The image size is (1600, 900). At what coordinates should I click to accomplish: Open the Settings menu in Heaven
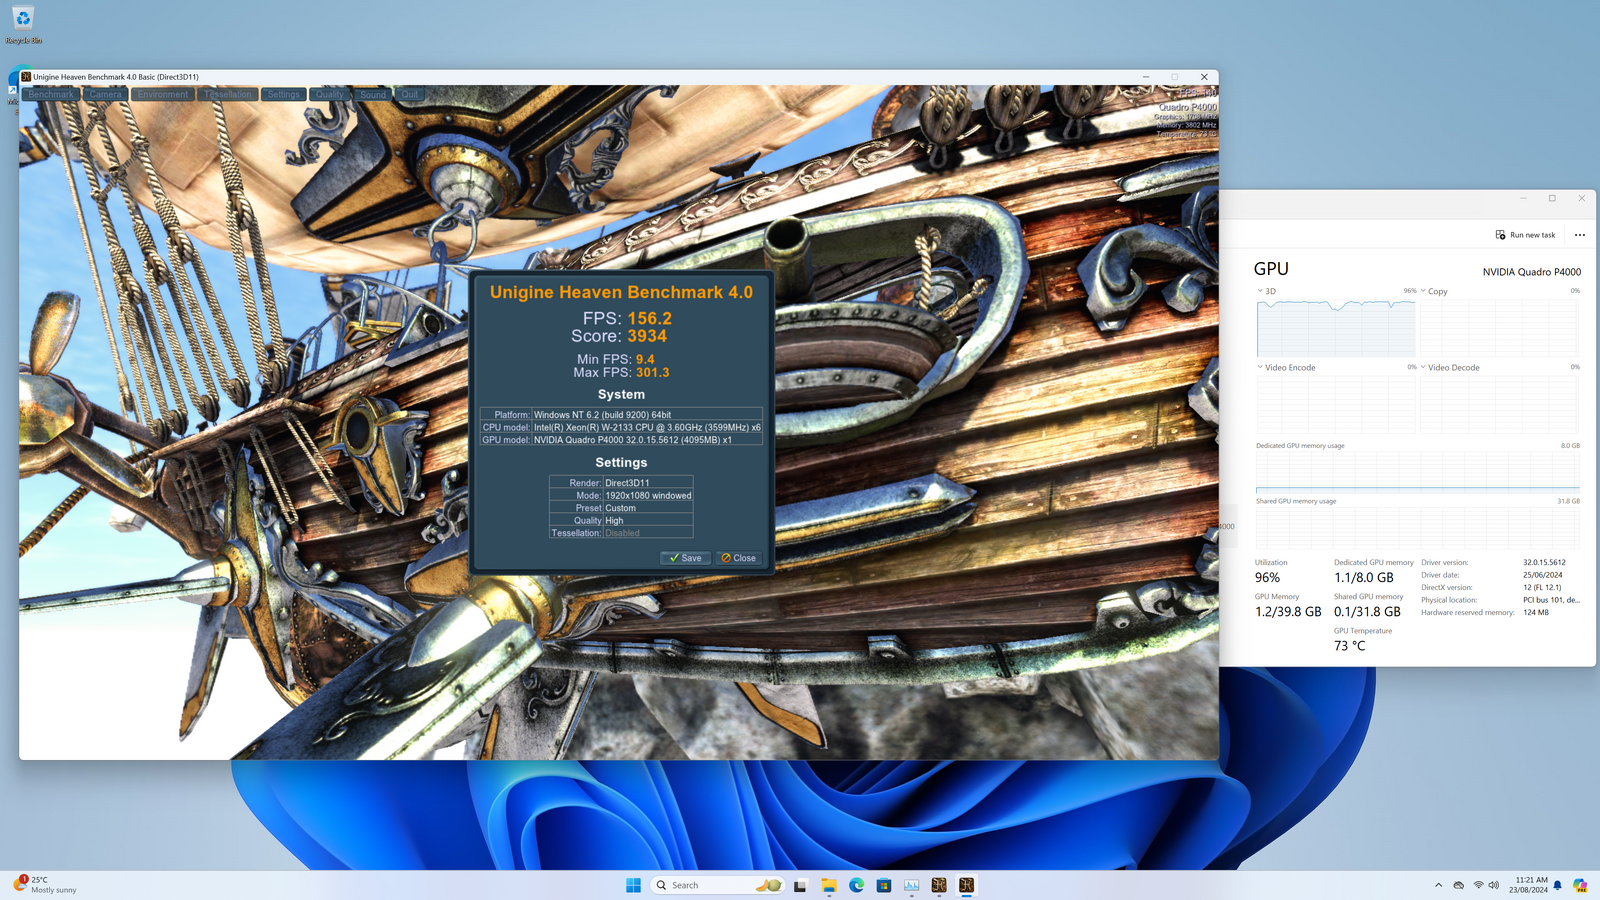[x=284, y=94]
